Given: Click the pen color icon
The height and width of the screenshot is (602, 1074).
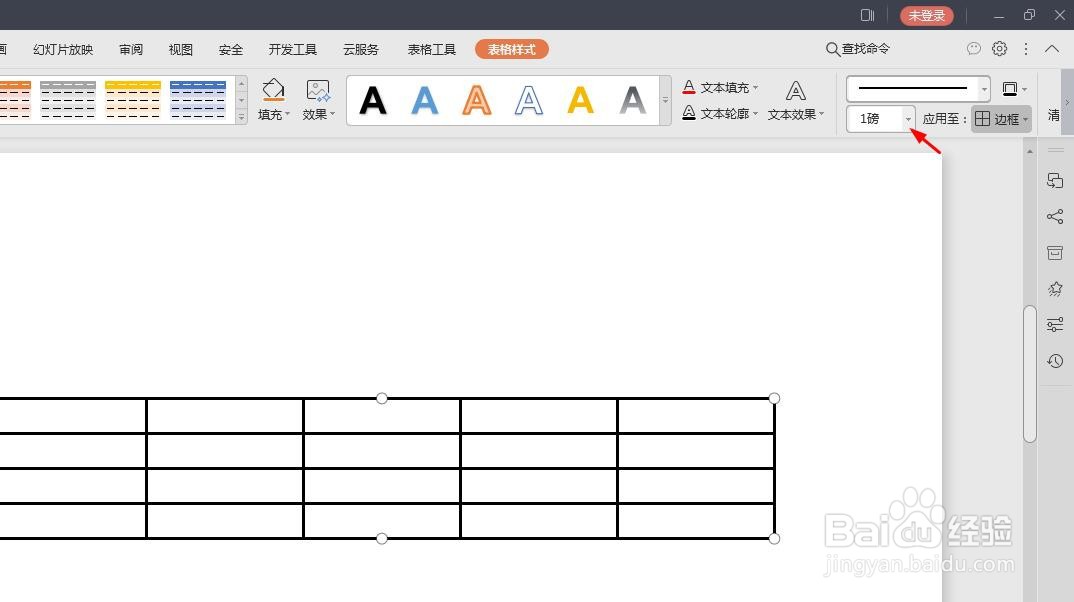Looking at the screenshot, I should click(x=1009, y=88).
